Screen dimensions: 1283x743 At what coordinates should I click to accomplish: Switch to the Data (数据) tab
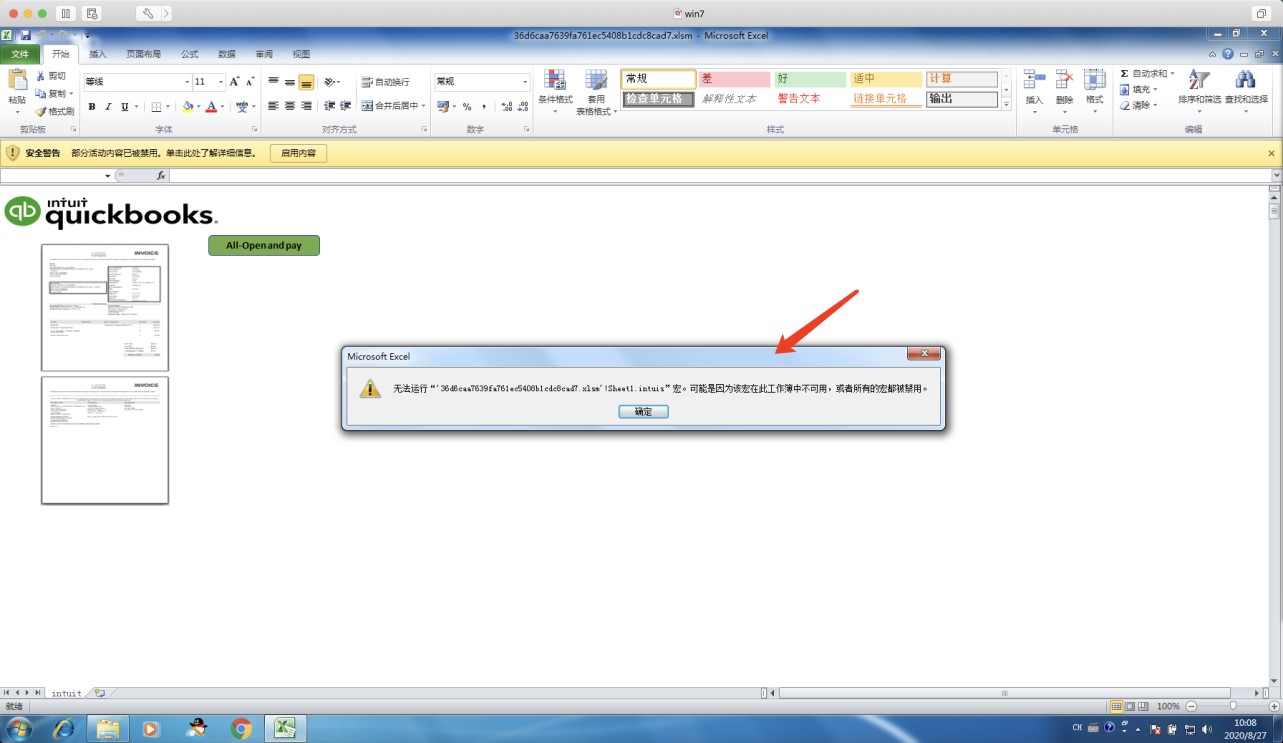(x=227, y=54)
